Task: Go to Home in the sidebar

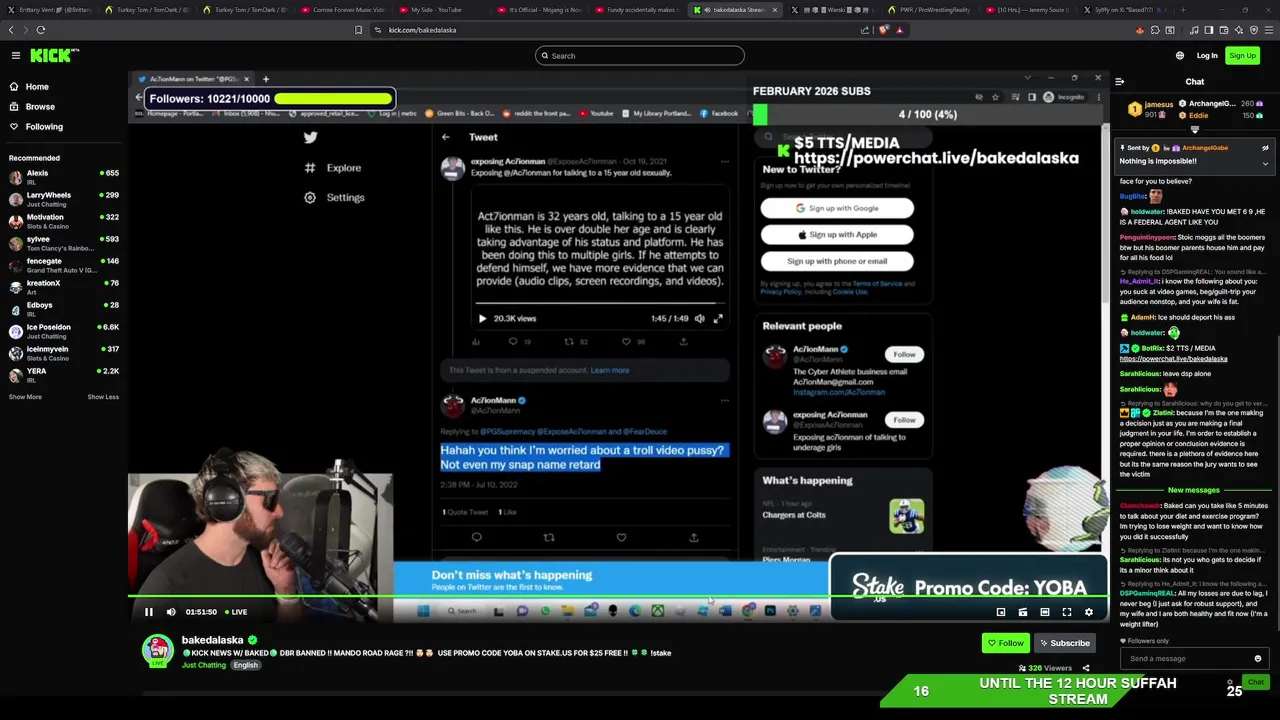Action: pos(37,87)
